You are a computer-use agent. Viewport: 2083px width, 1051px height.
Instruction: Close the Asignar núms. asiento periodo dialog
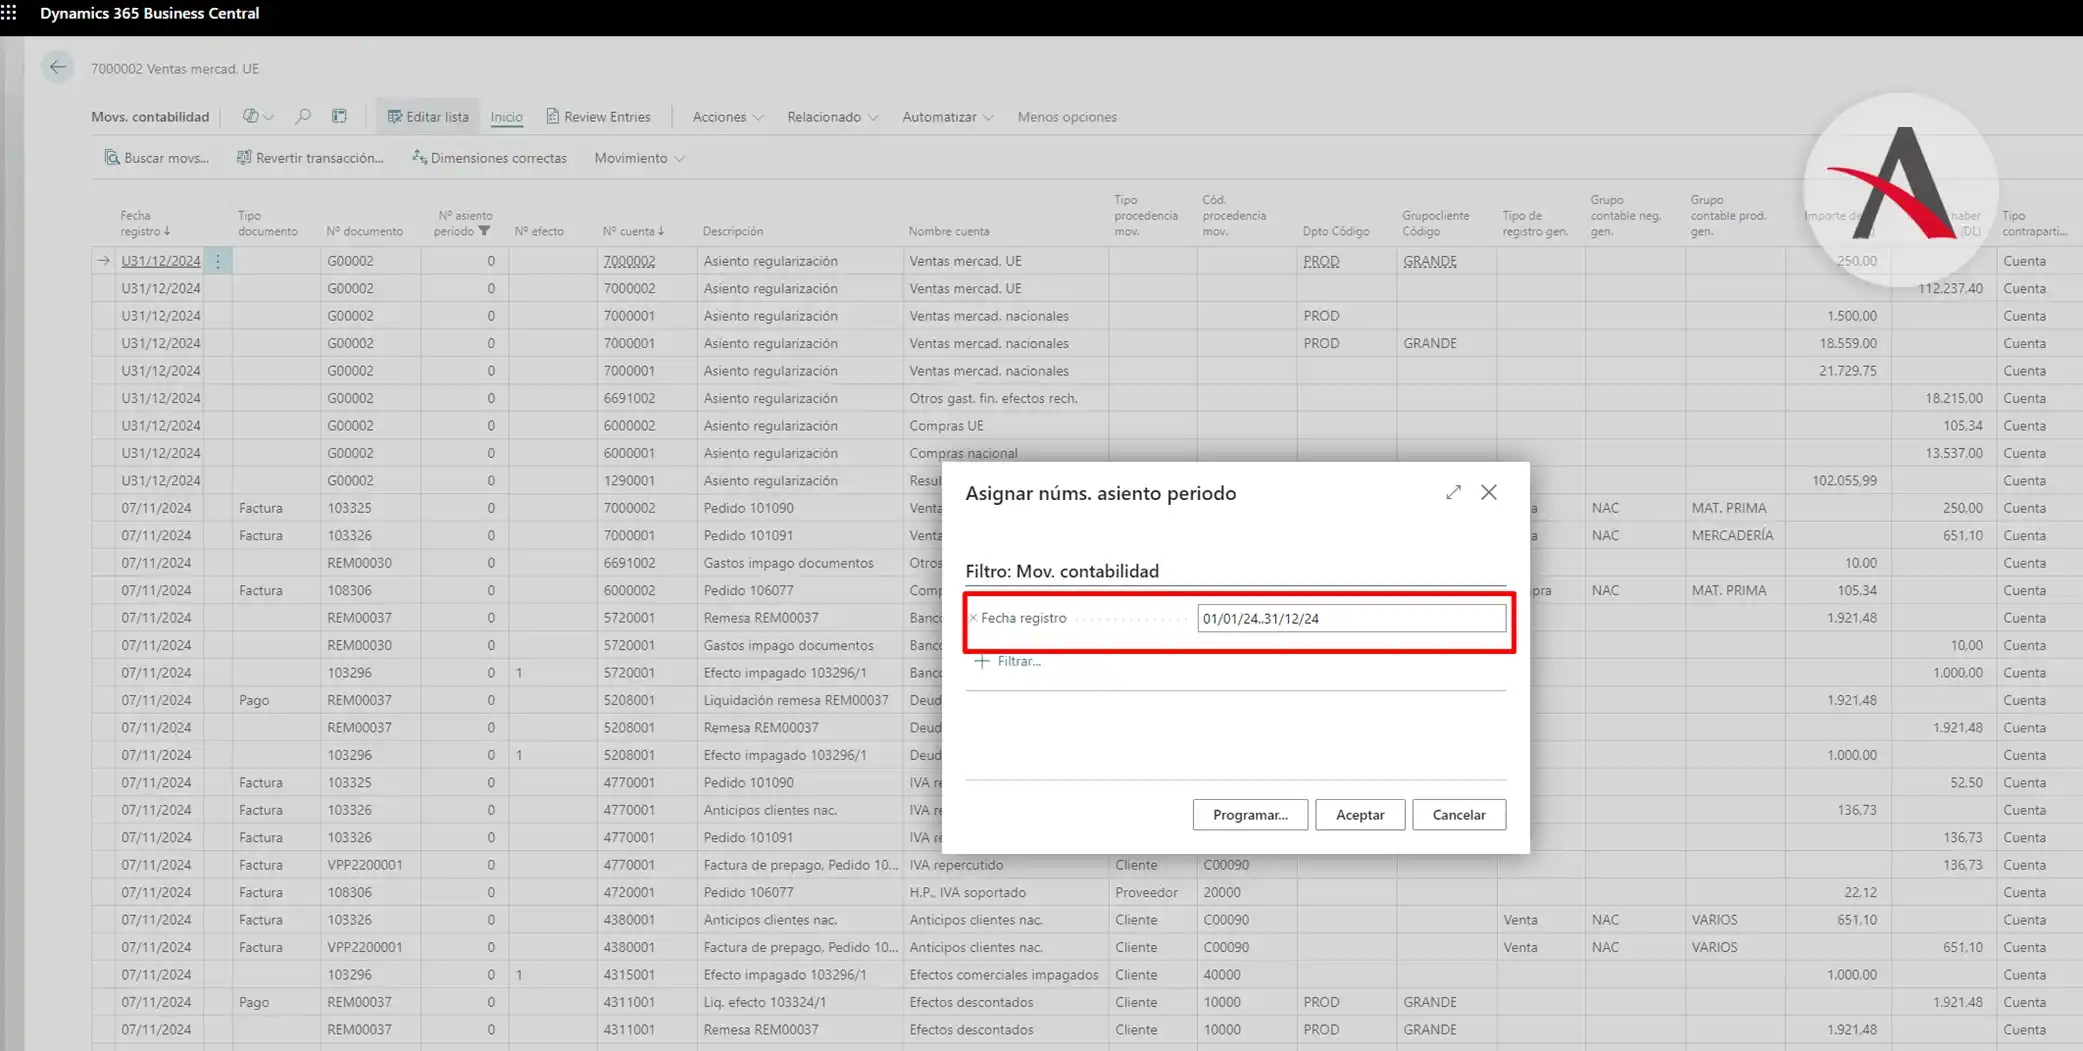click(1489, 492)
